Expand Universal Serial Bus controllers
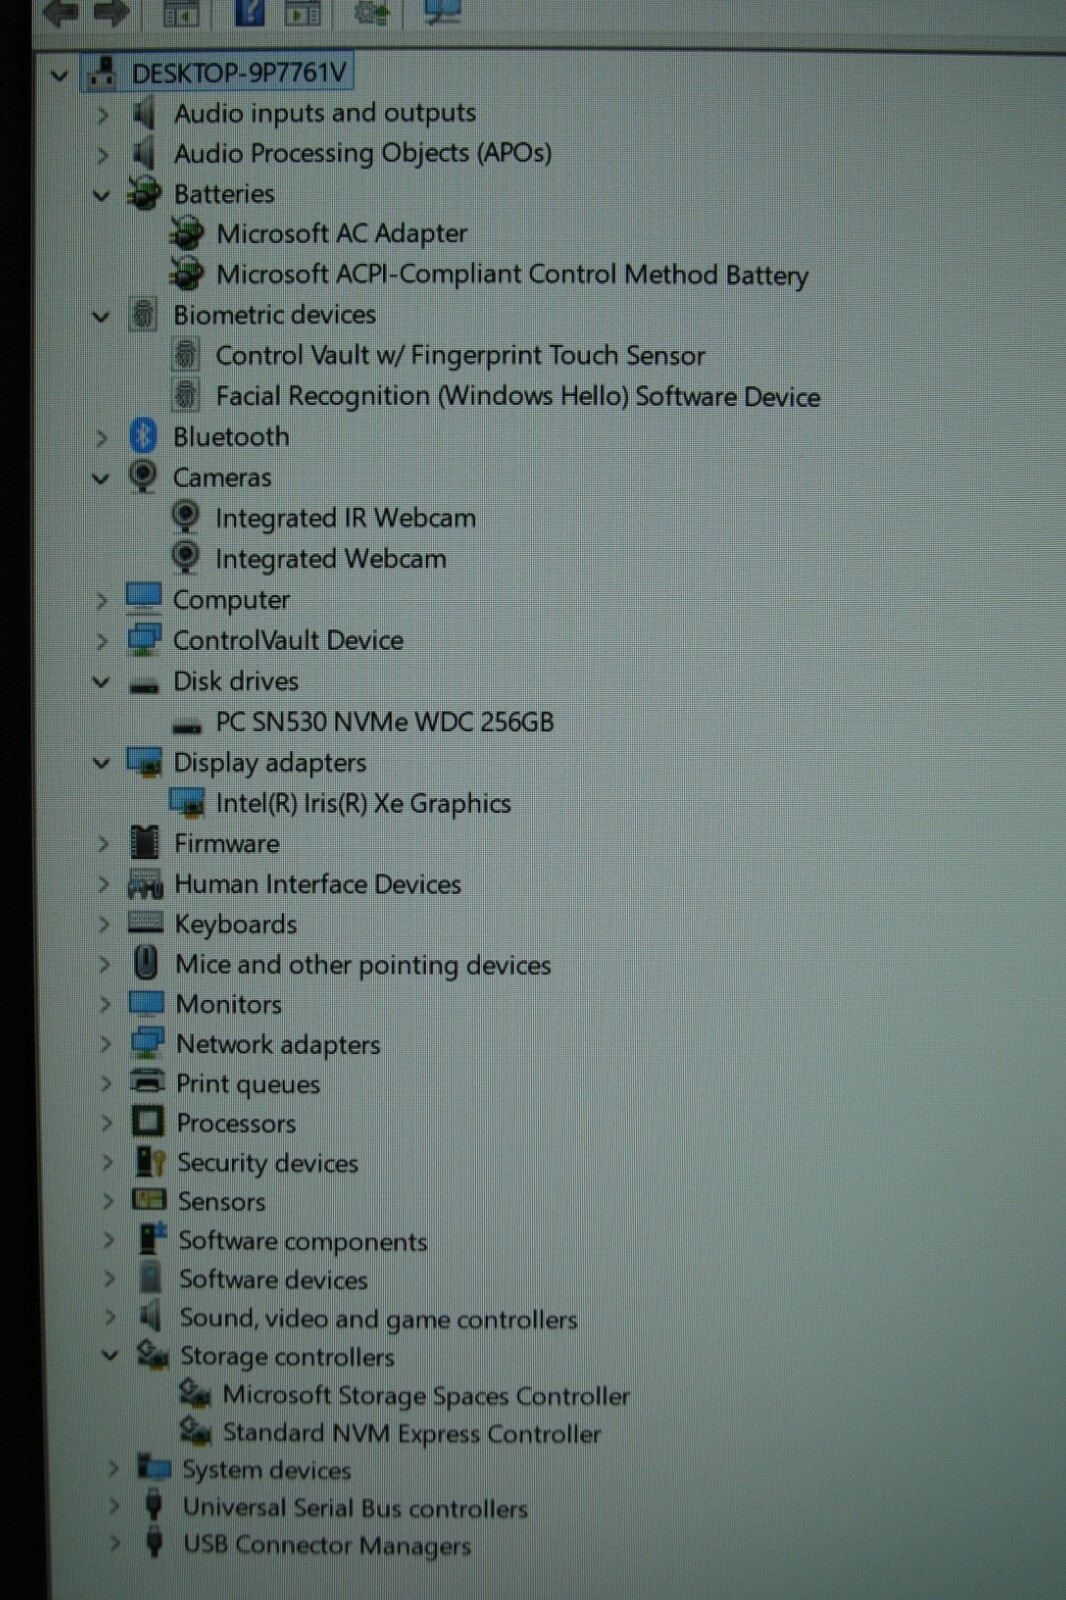This screenshot has height=1600, width=1066. [x=113, y=1506]
